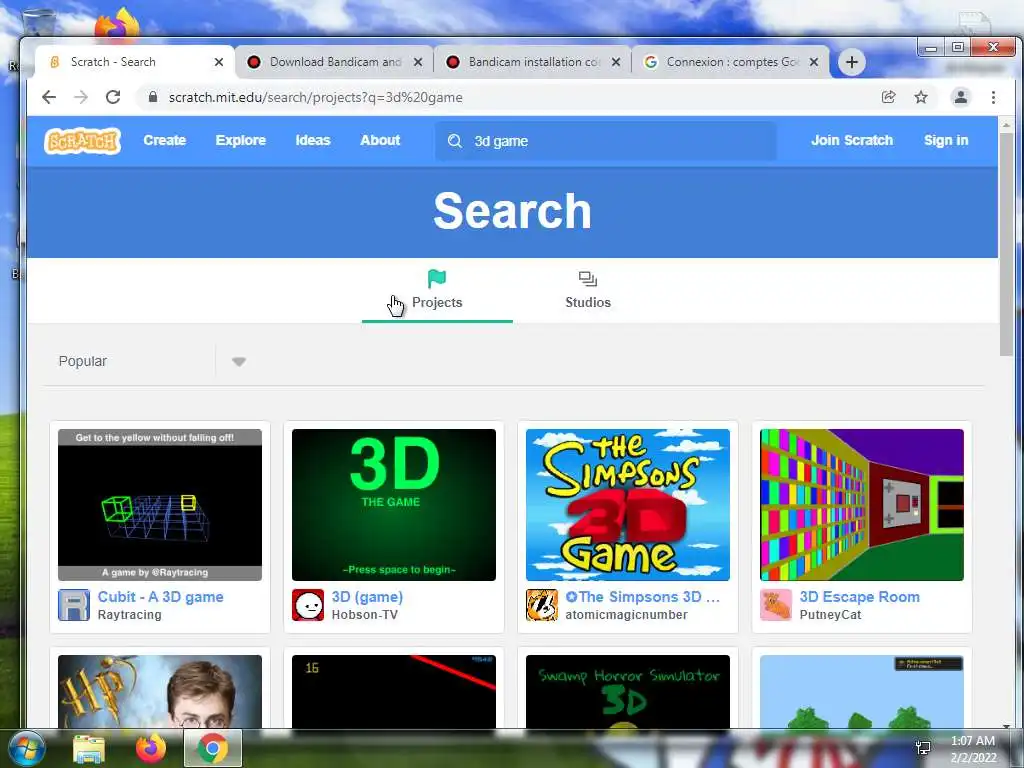Click the scrollbar down arrow
This screenshot has height=768, width=1024.
point(1006,725)
